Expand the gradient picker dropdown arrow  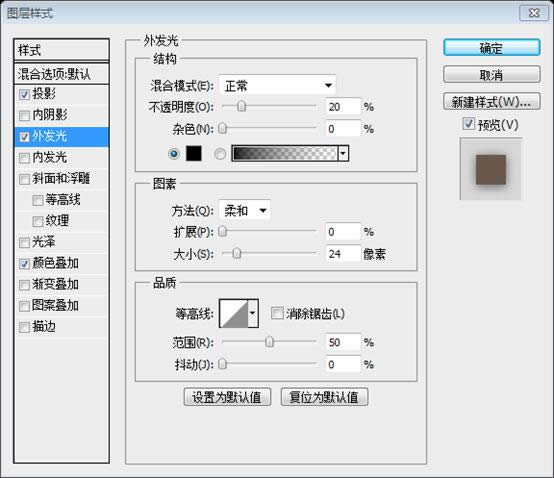coord(343,153)
